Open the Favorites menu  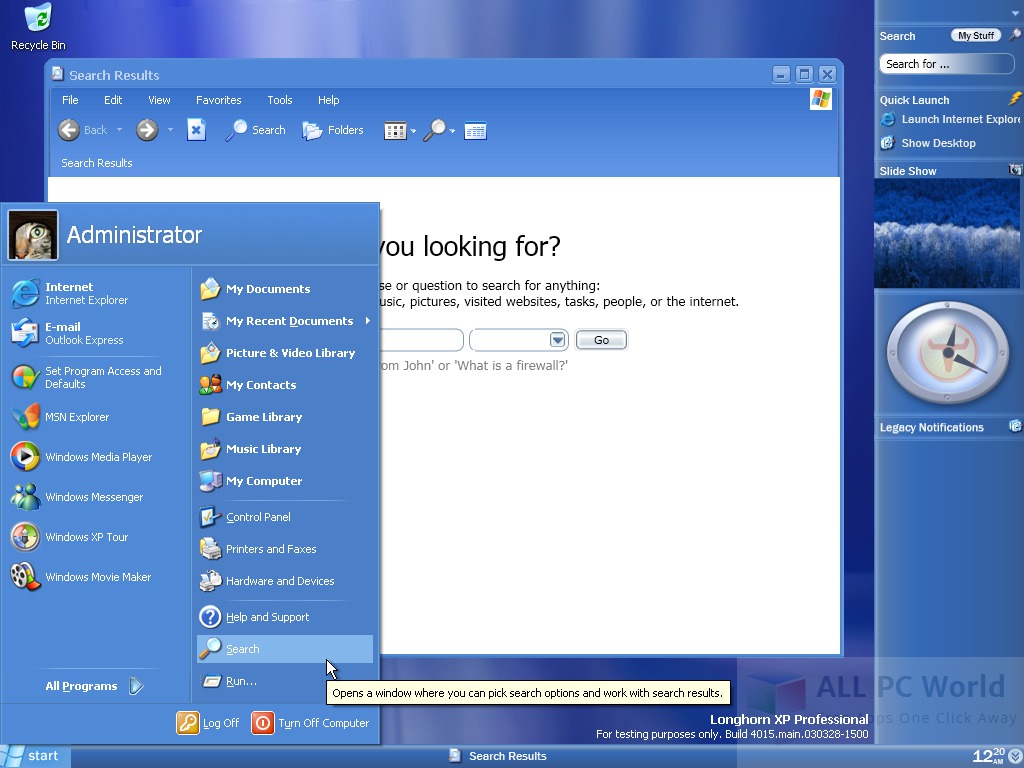click(x=218, y=100)
